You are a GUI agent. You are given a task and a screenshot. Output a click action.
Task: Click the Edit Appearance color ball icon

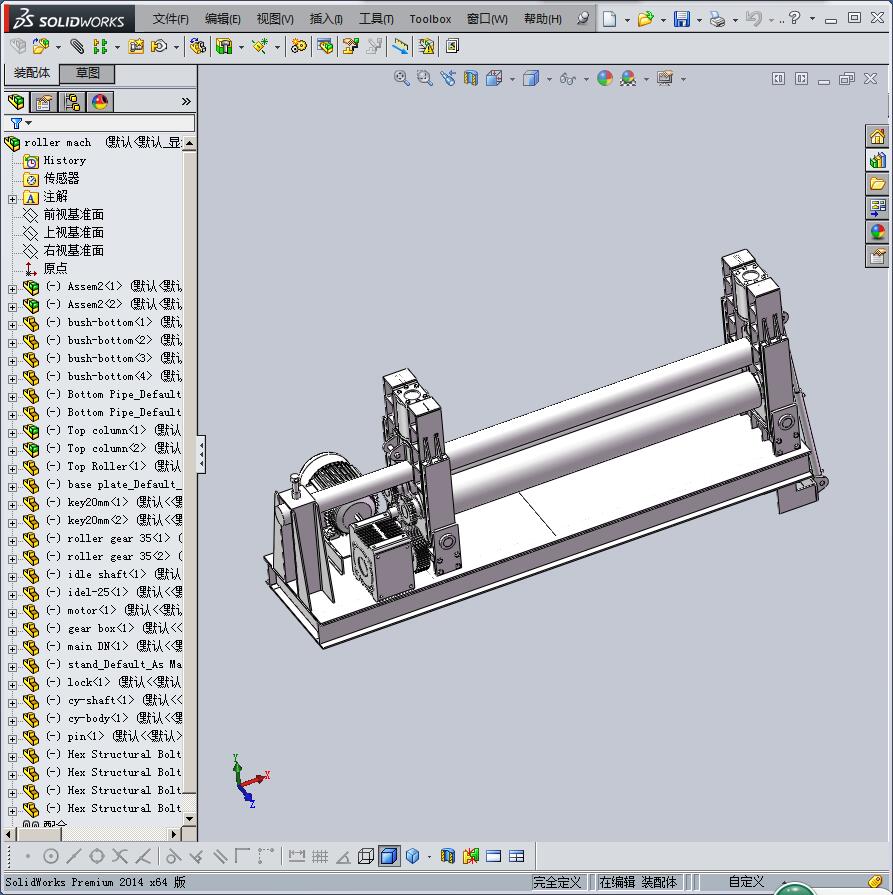(x=605, y=78)
